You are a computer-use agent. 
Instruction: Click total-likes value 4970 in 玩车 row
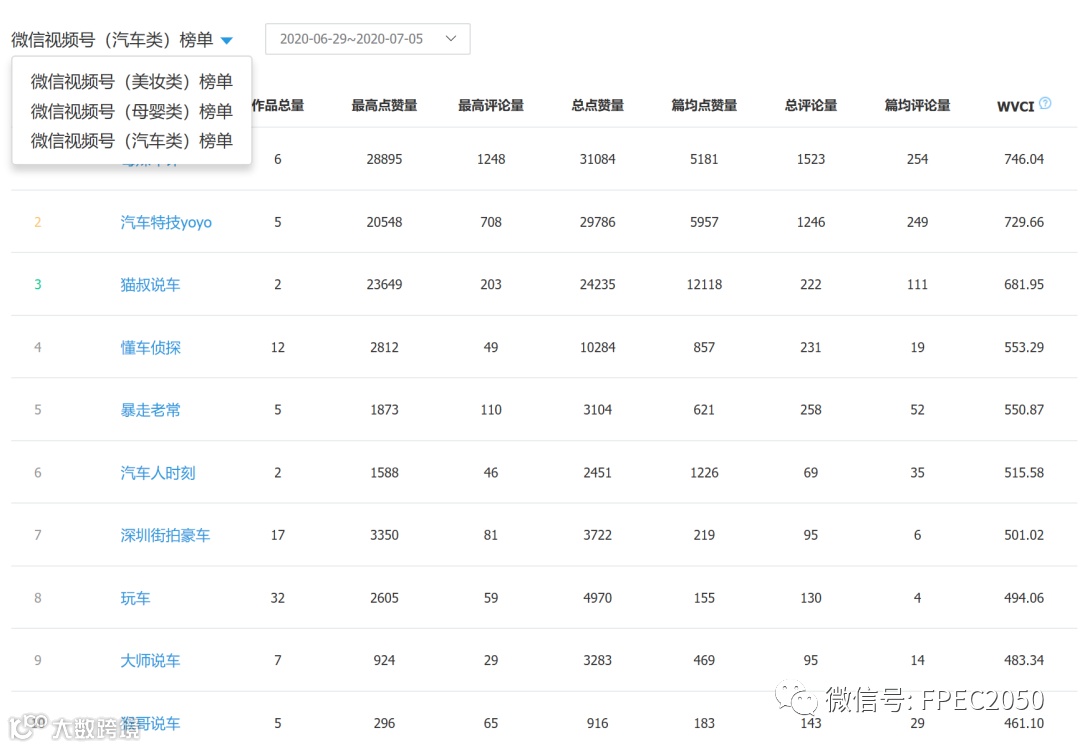click(597, 598)
